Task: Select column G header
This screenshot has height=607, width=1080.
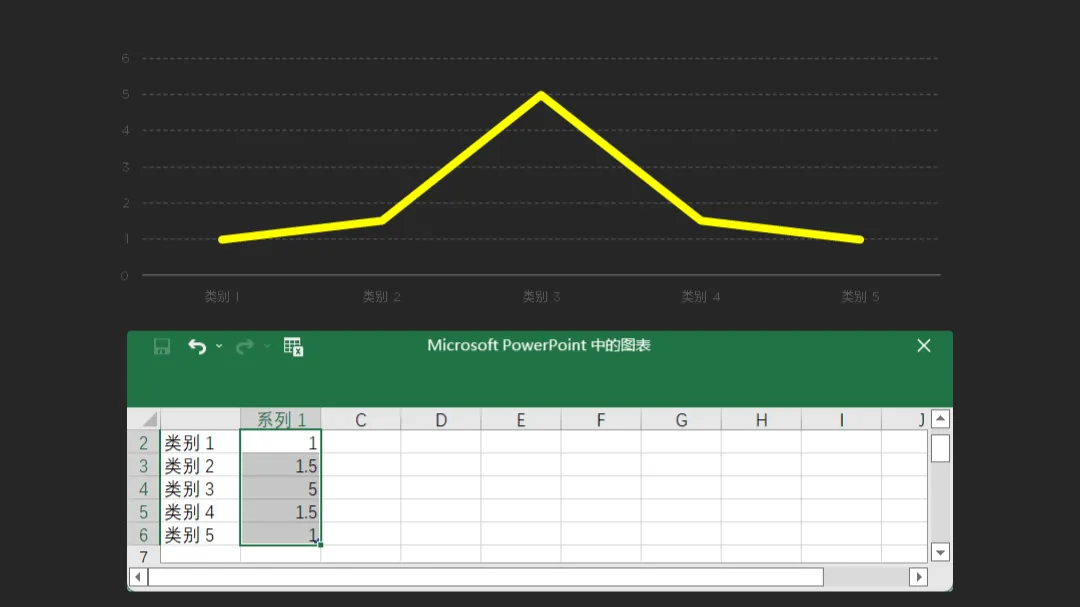Action: 681,419
